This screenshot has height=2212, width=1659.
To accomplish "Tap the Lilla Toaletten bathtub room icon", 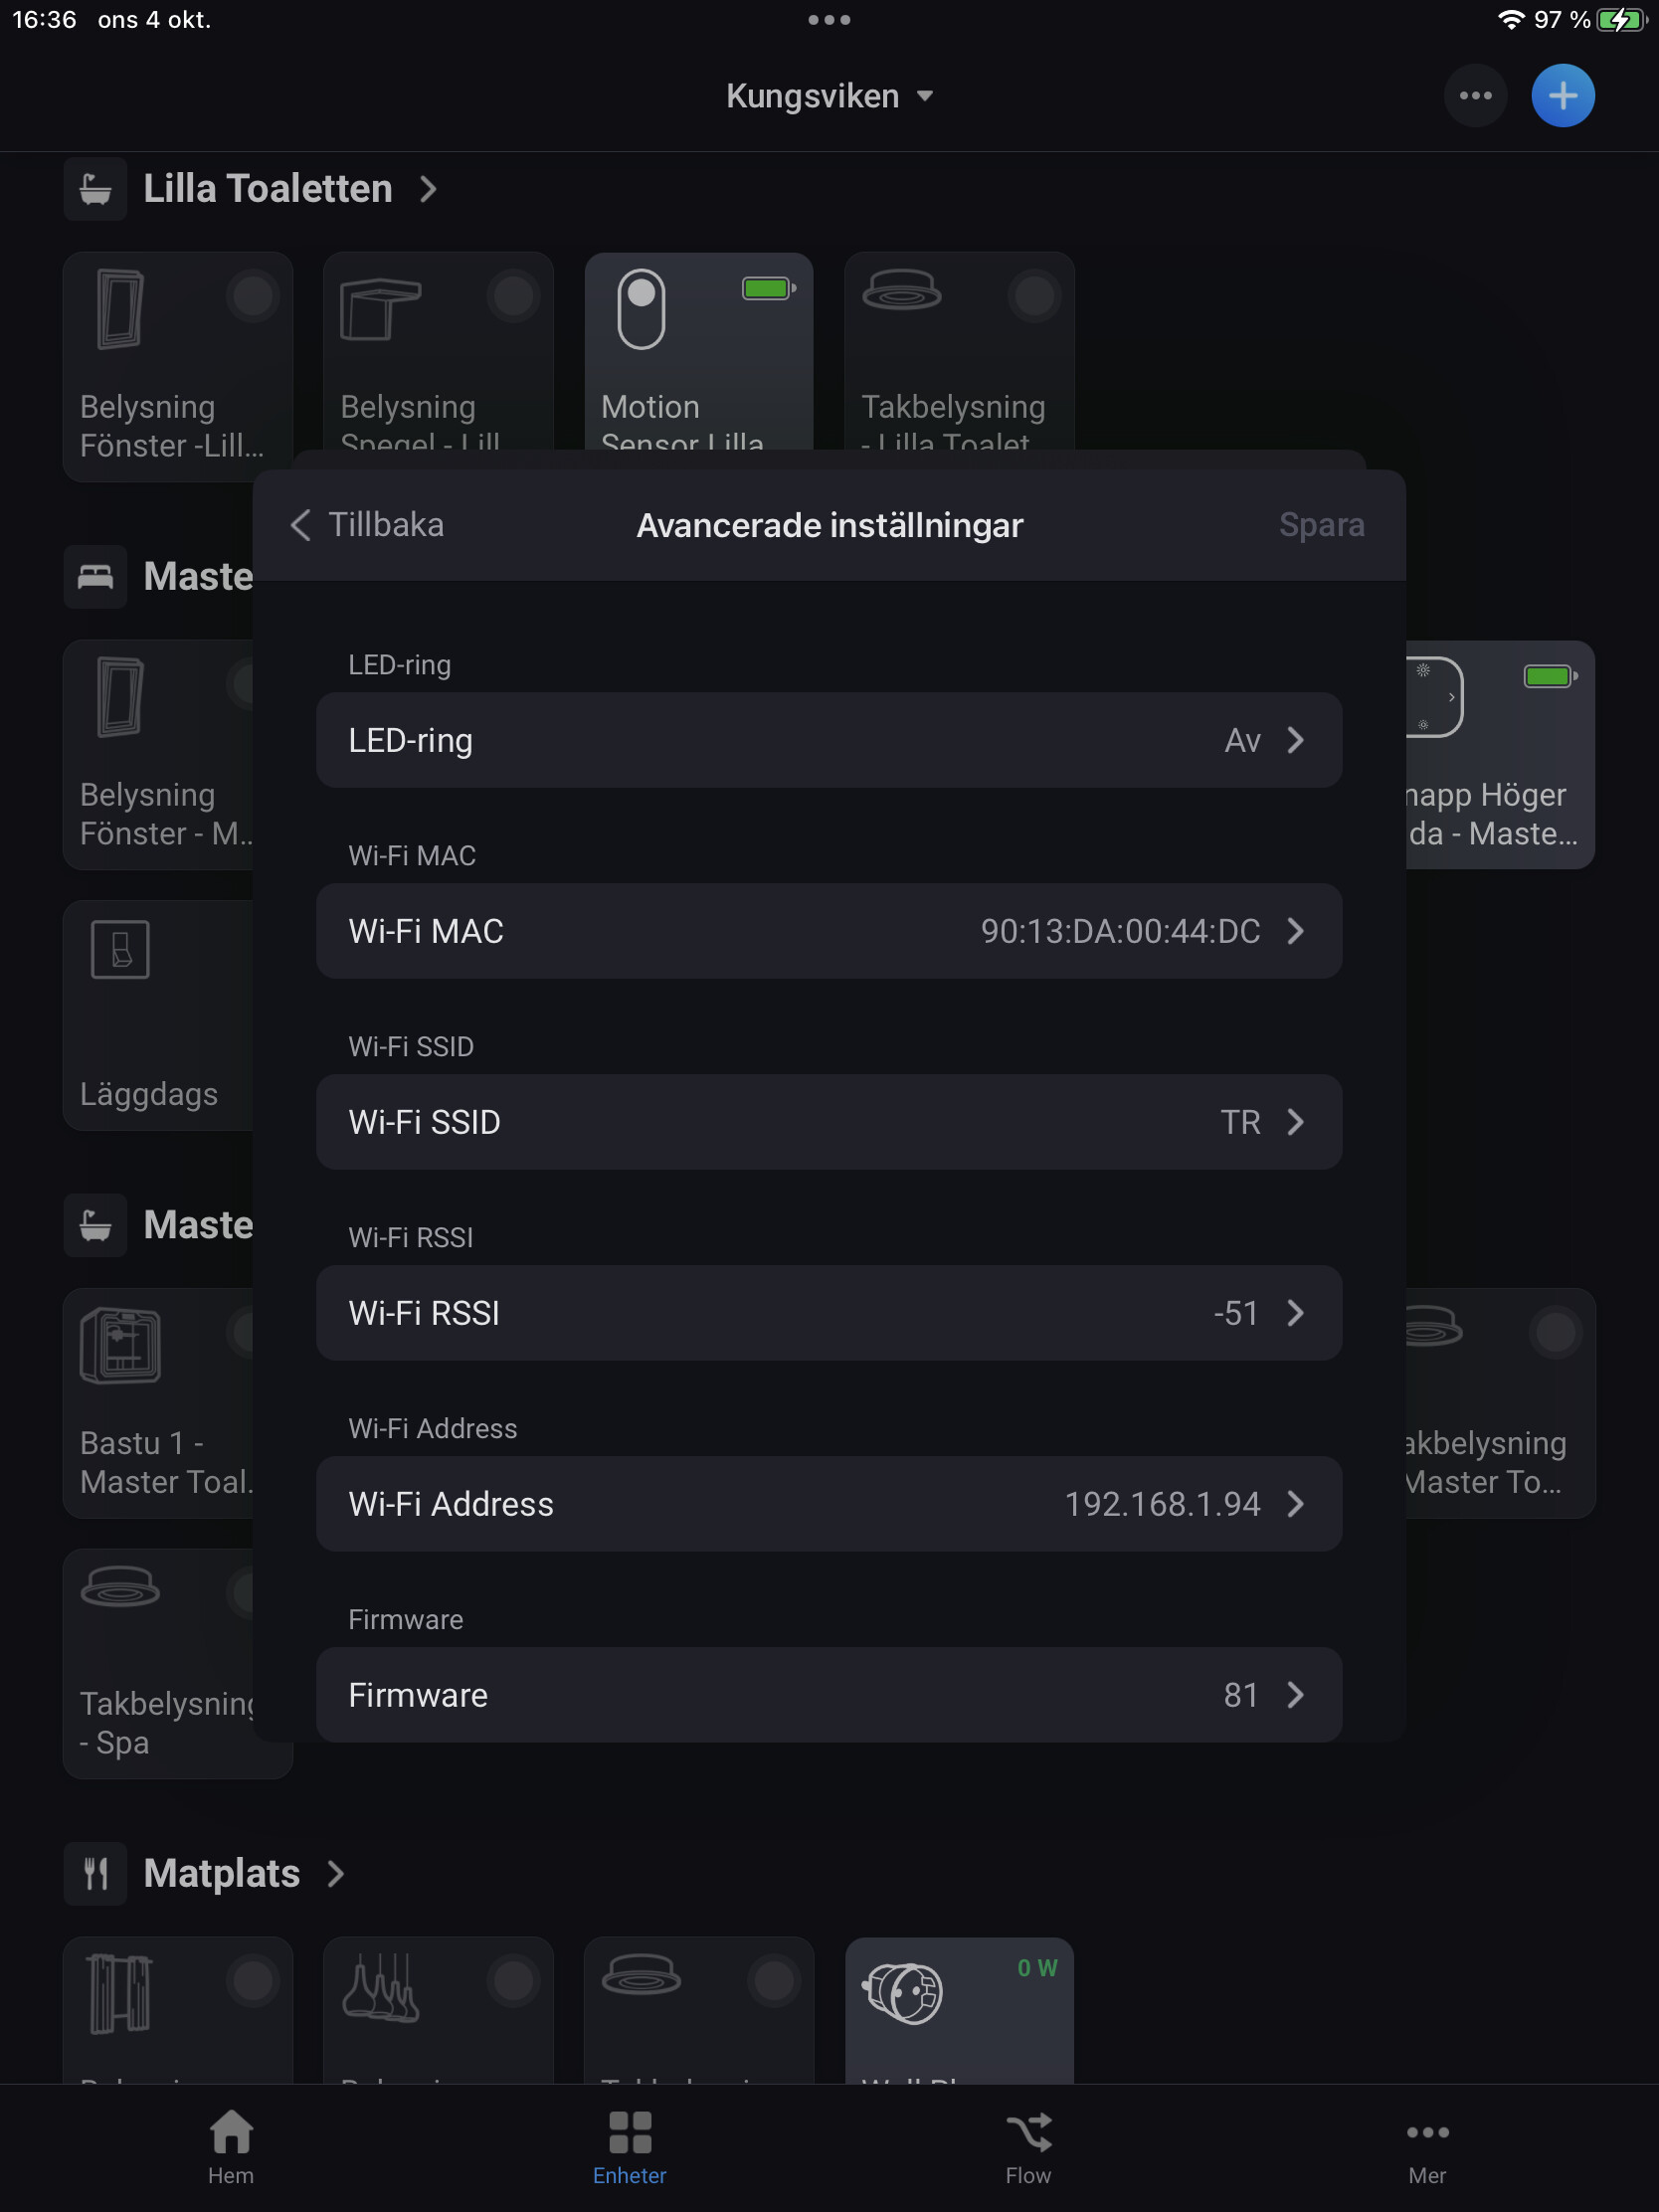I will click(96, 189).
